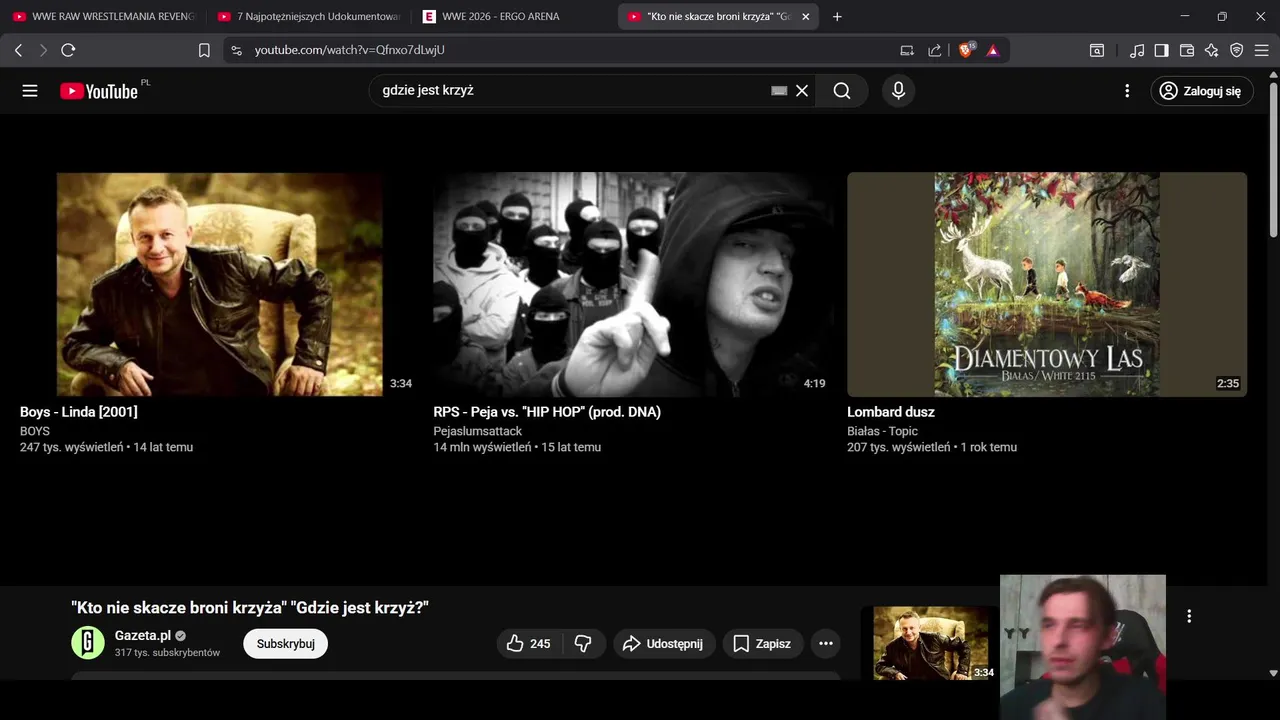Click 247 tys. wyświetleń • 14 lat temu text

pos(106,447)
